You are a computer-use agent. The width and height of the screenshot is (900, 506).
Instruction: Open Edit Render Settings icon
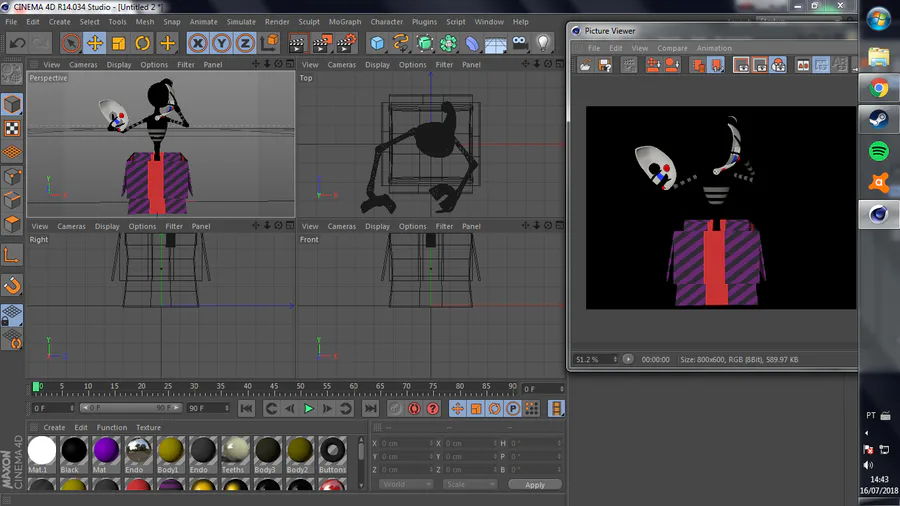[x=346, y=43]
